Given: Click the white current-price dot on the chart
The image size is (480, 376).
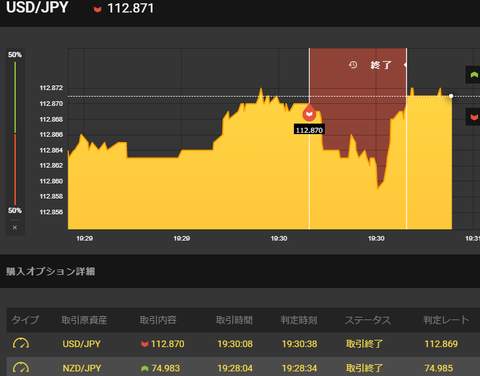Looking at the screenshot, I should point(451,96).
